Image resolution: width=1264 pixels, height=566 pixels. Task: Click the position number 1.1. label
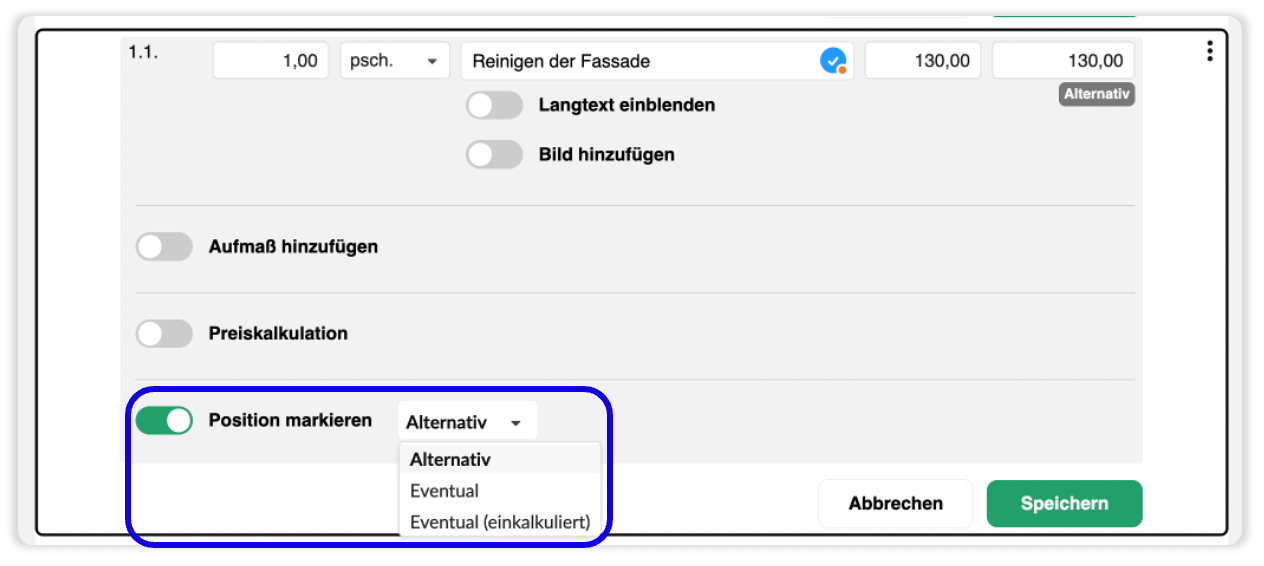click(x=143, y=51)
